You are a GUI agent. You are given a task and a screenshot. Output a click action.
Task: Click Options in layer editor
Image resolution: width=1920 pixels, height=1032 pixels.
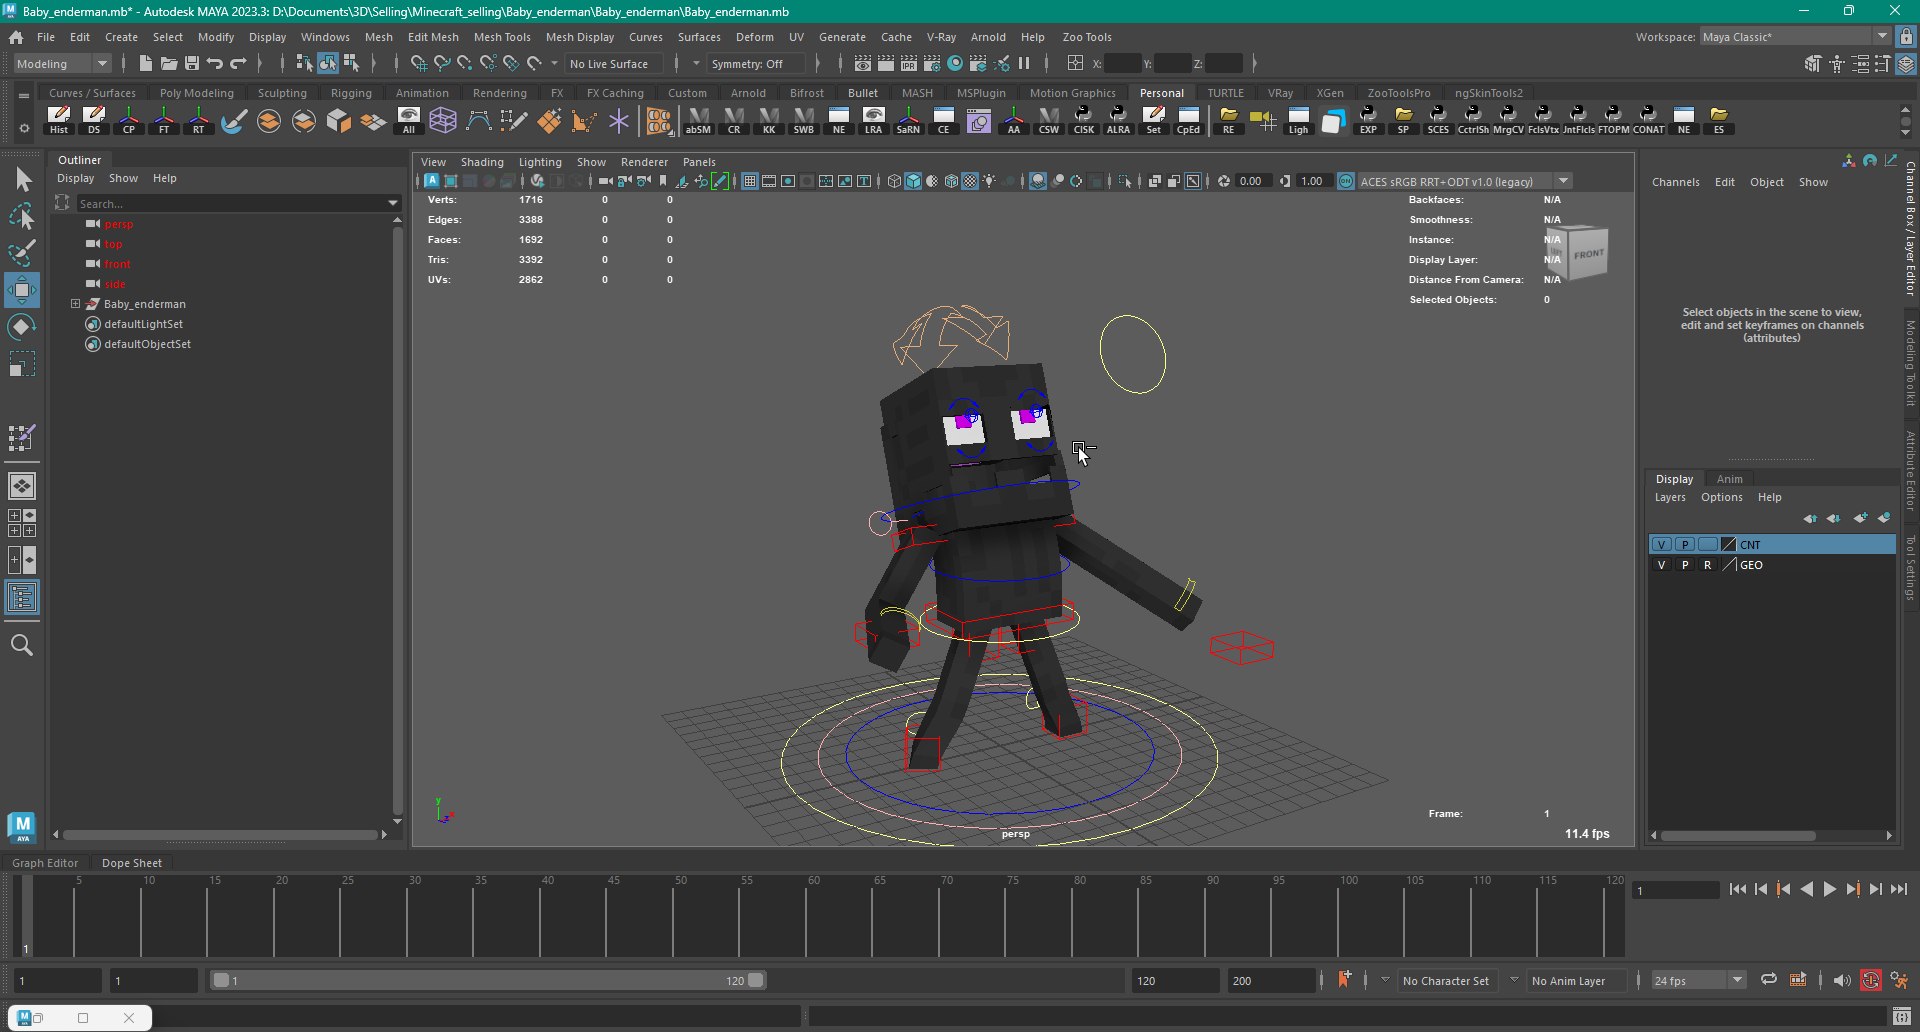click(1721, 497)
